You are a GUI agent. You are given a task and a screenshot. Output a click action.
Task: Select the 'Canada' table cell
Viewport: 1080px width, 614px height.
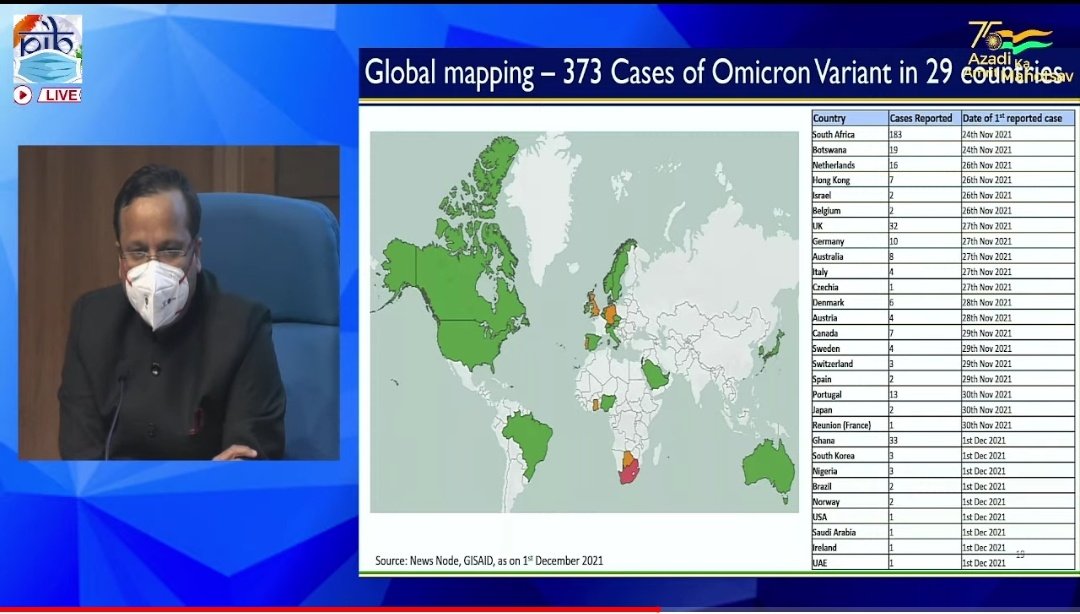[850, 333]
